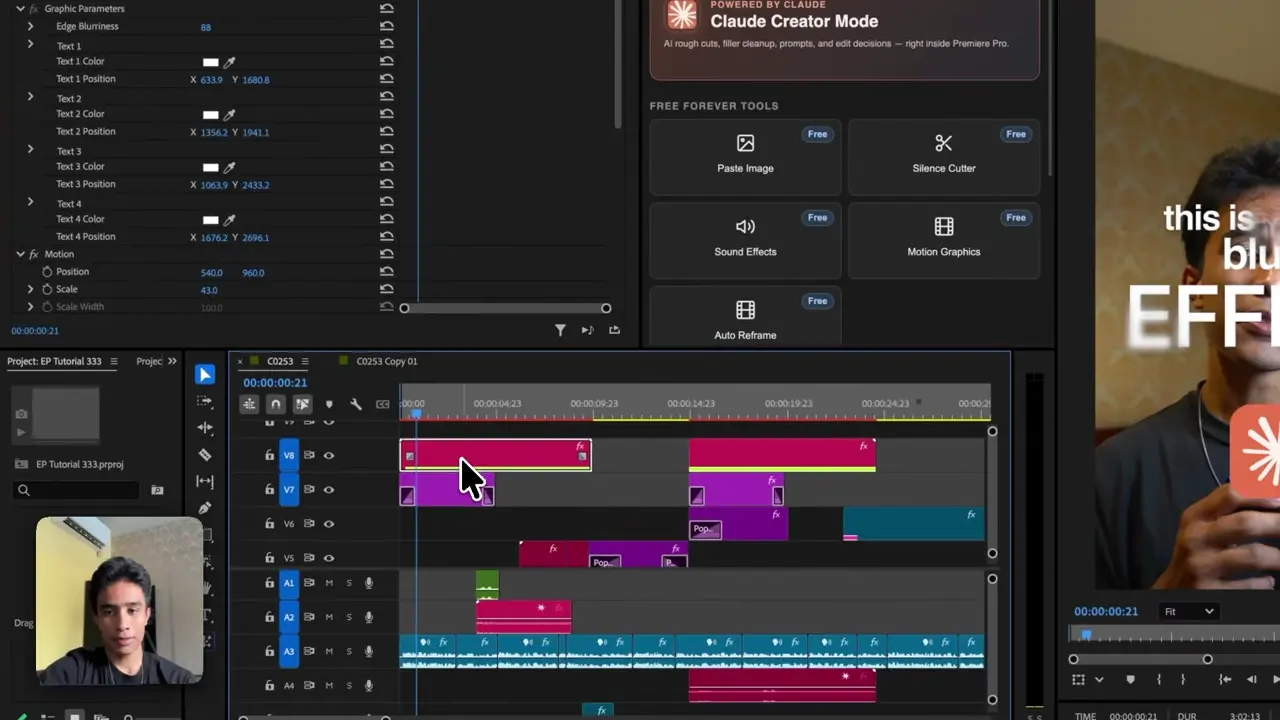Viewport: 1280px width, 720px height.
Task: Toggle lock on track V8
Action: click(269, 456)
